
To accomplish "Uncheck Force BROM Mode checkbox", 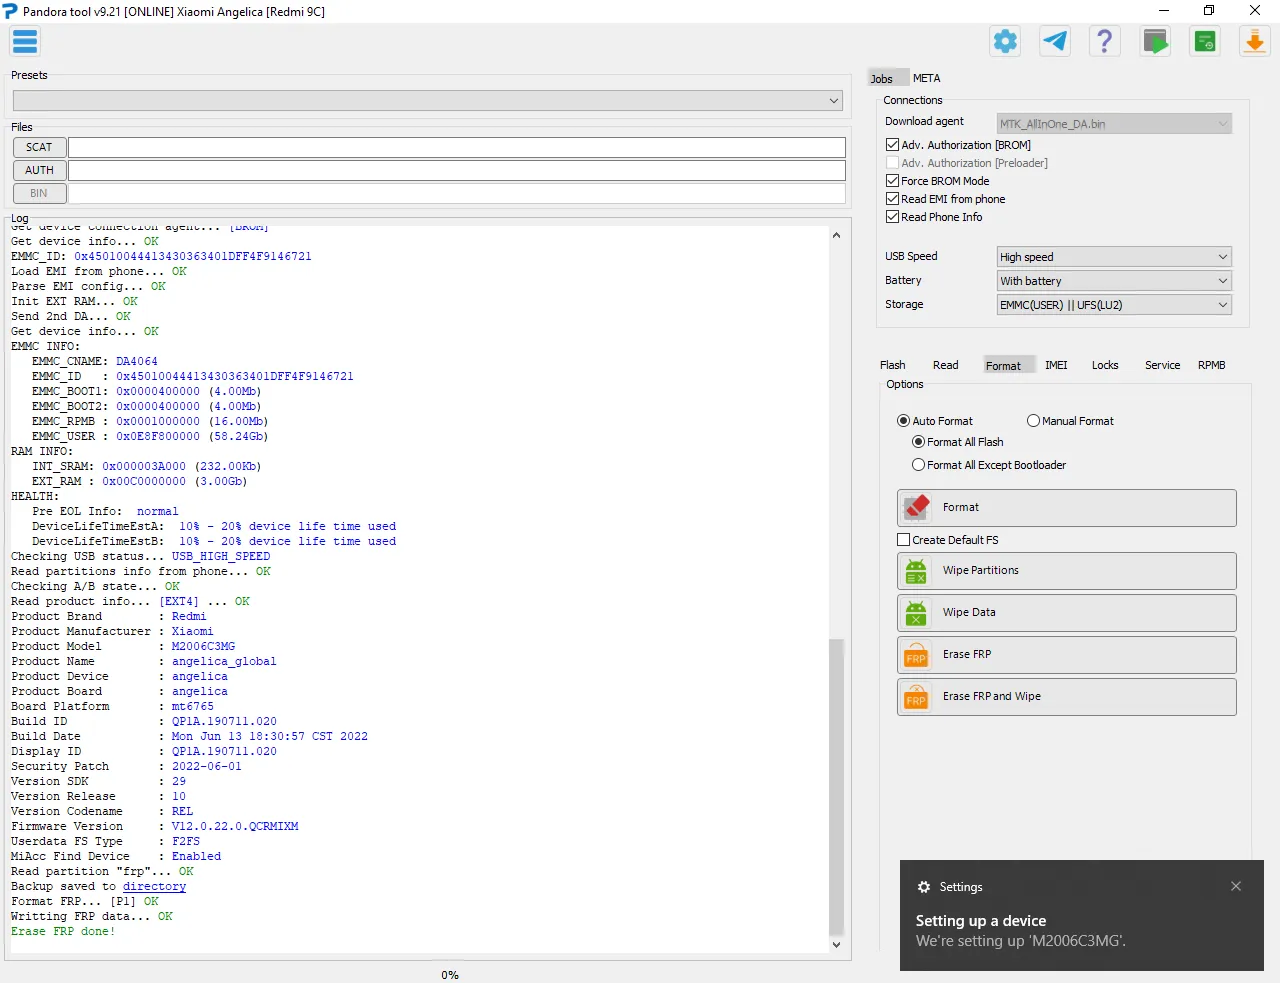I will (x=893, y=181).
